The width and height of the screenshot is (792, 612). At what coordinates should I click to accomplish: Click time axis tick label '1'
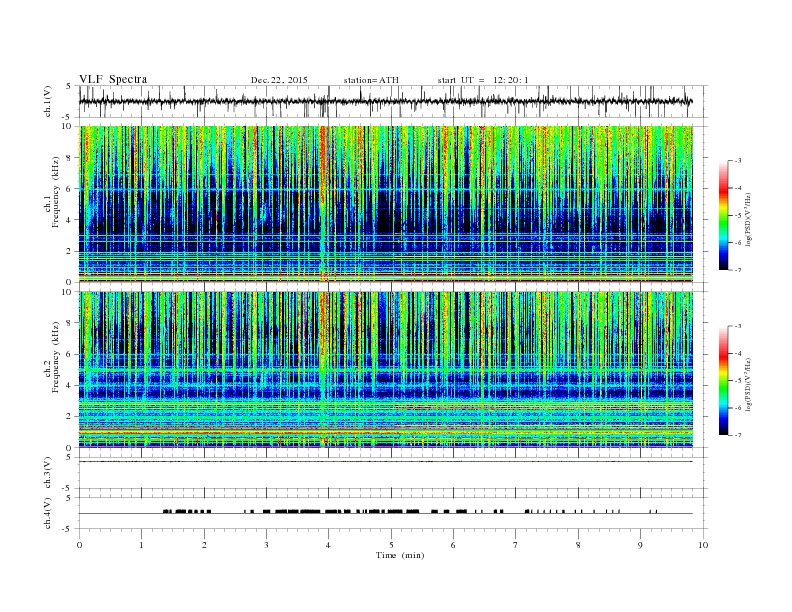142,545
